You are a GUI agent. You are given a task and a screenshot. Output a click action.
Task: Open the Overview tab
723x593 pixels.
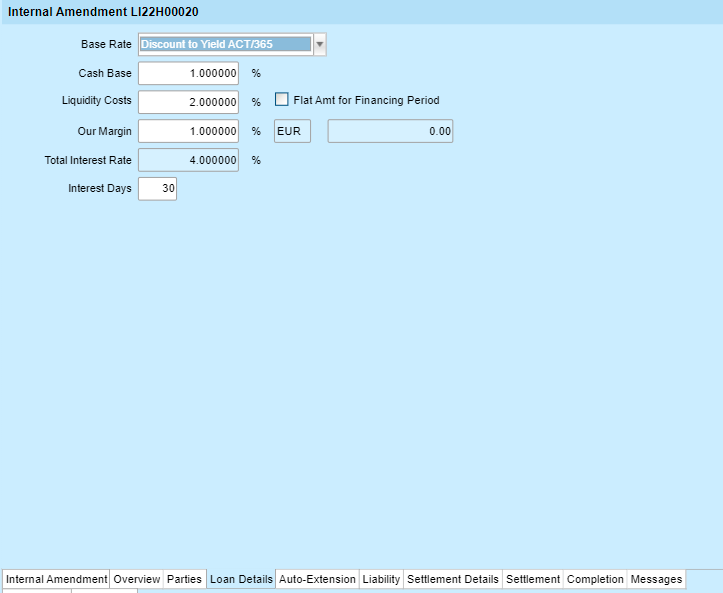coord(136,579)
